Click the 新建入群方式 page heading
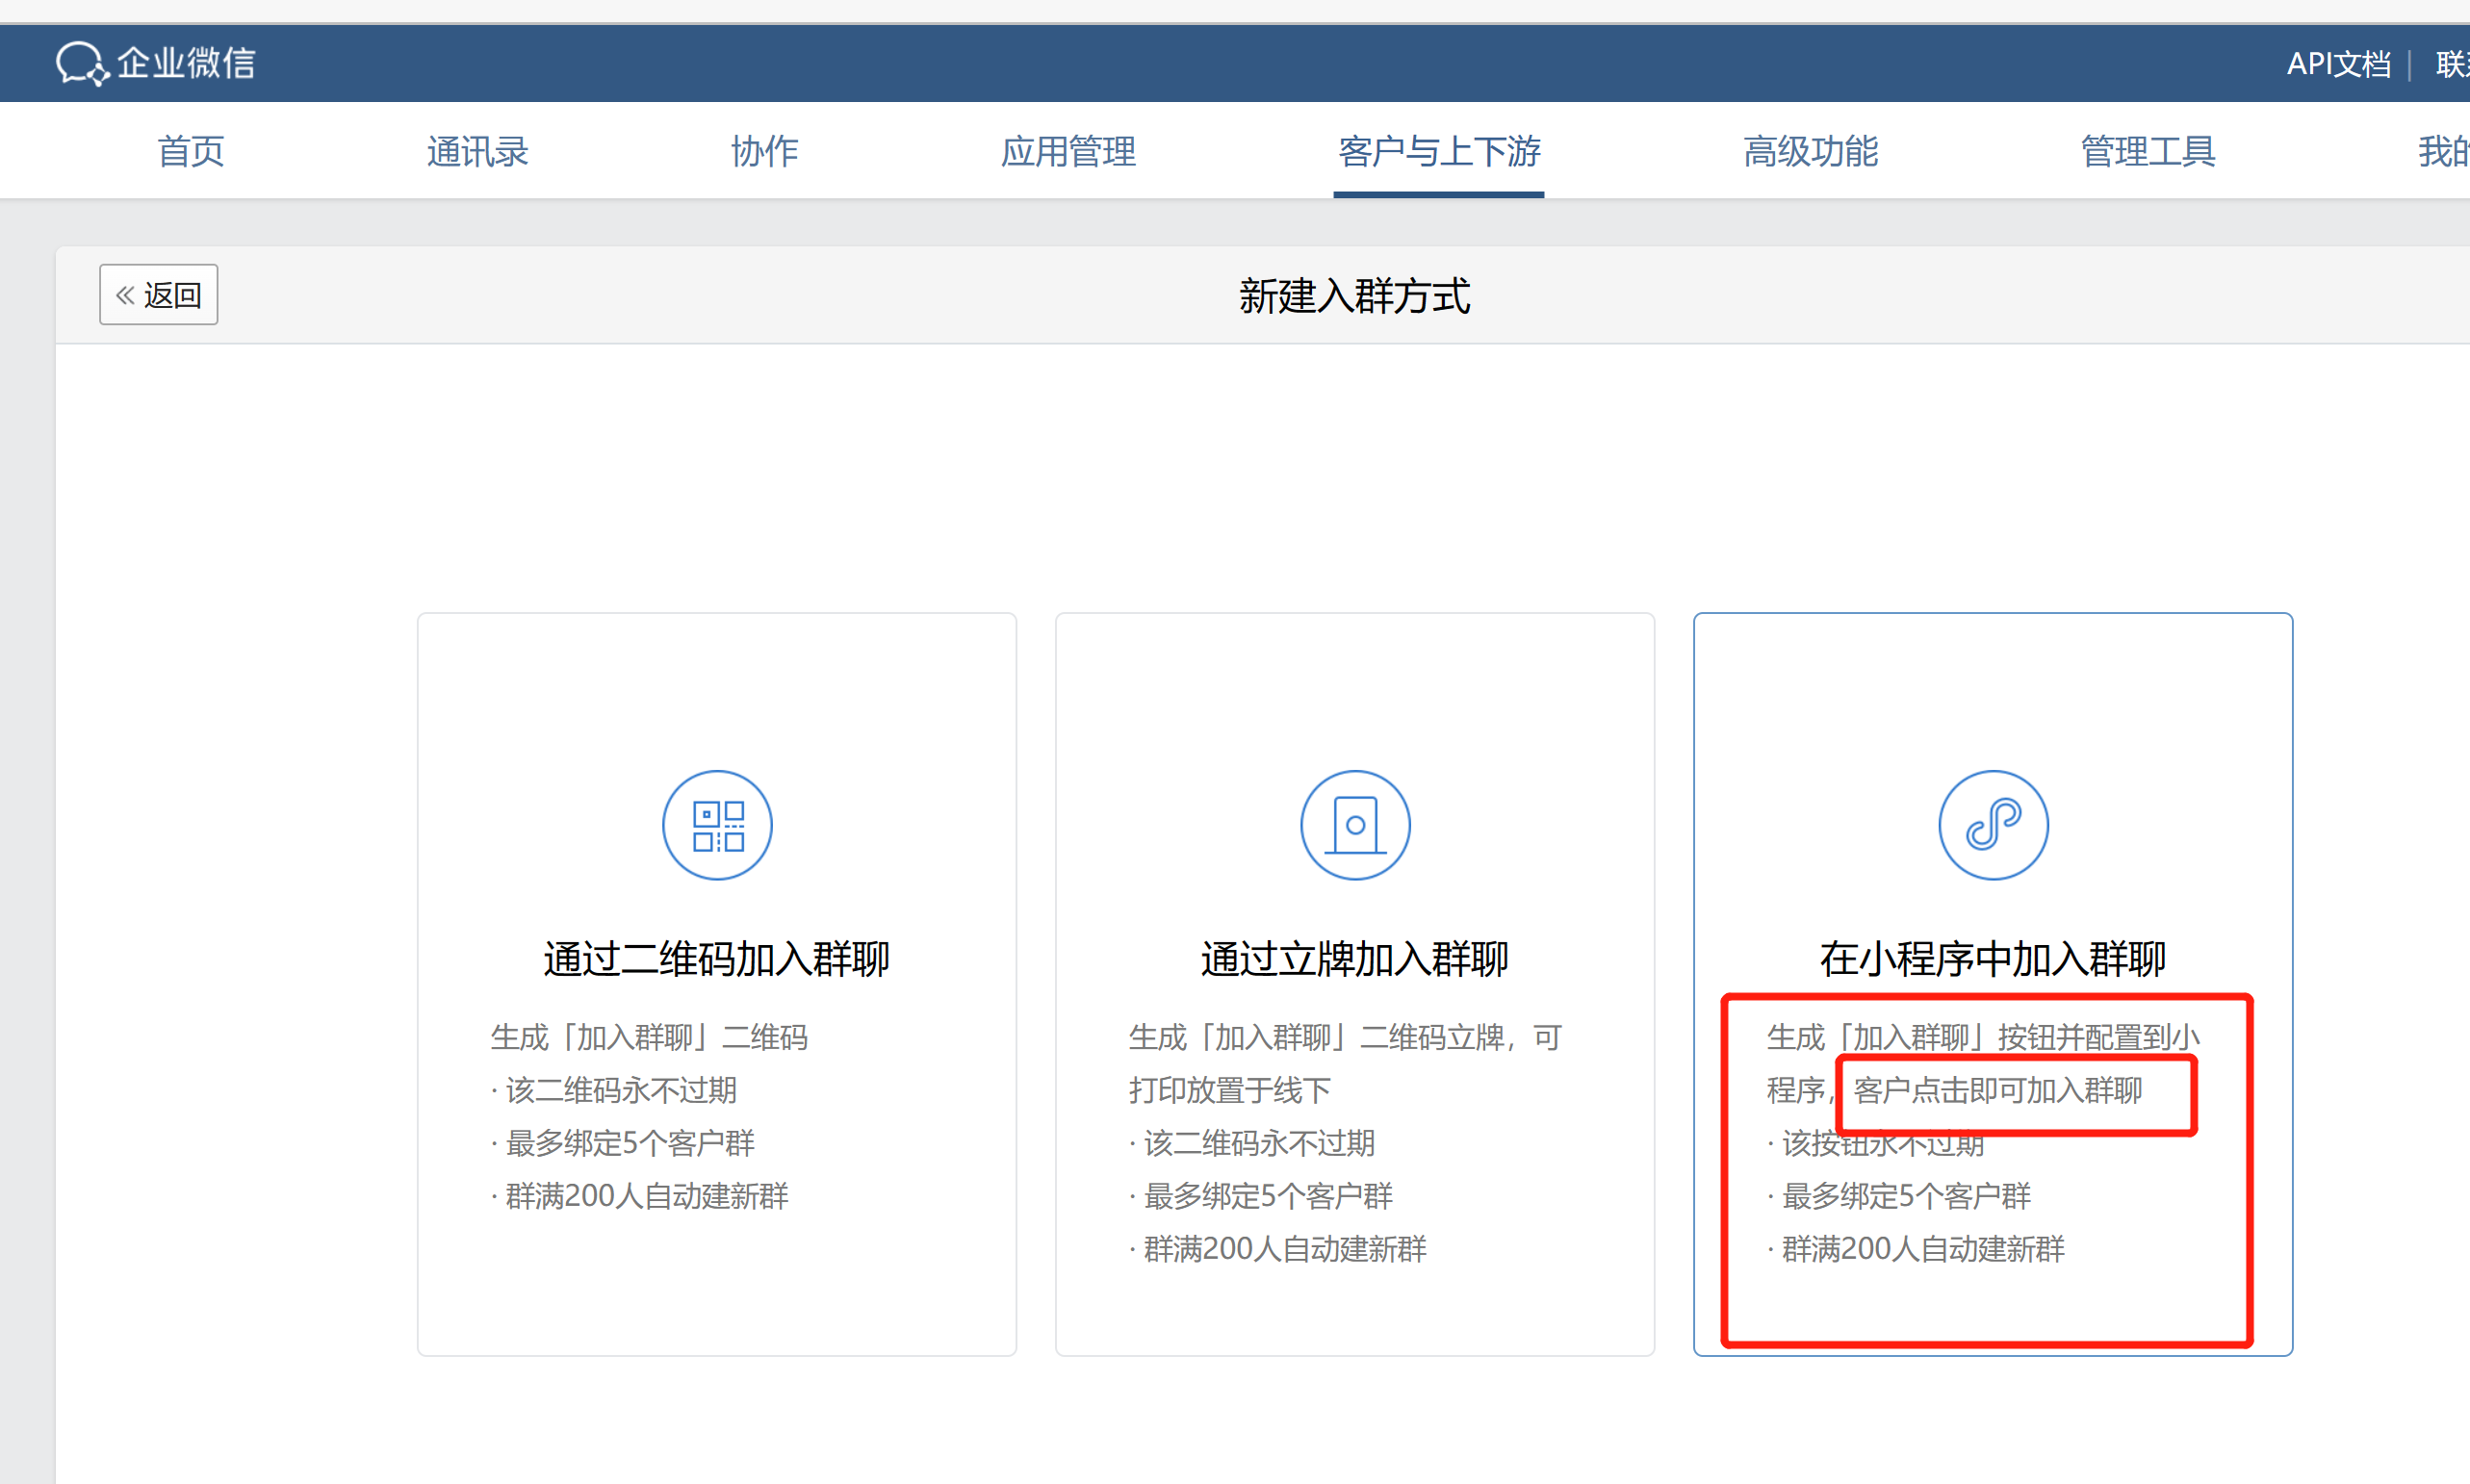 (1354, 296)
